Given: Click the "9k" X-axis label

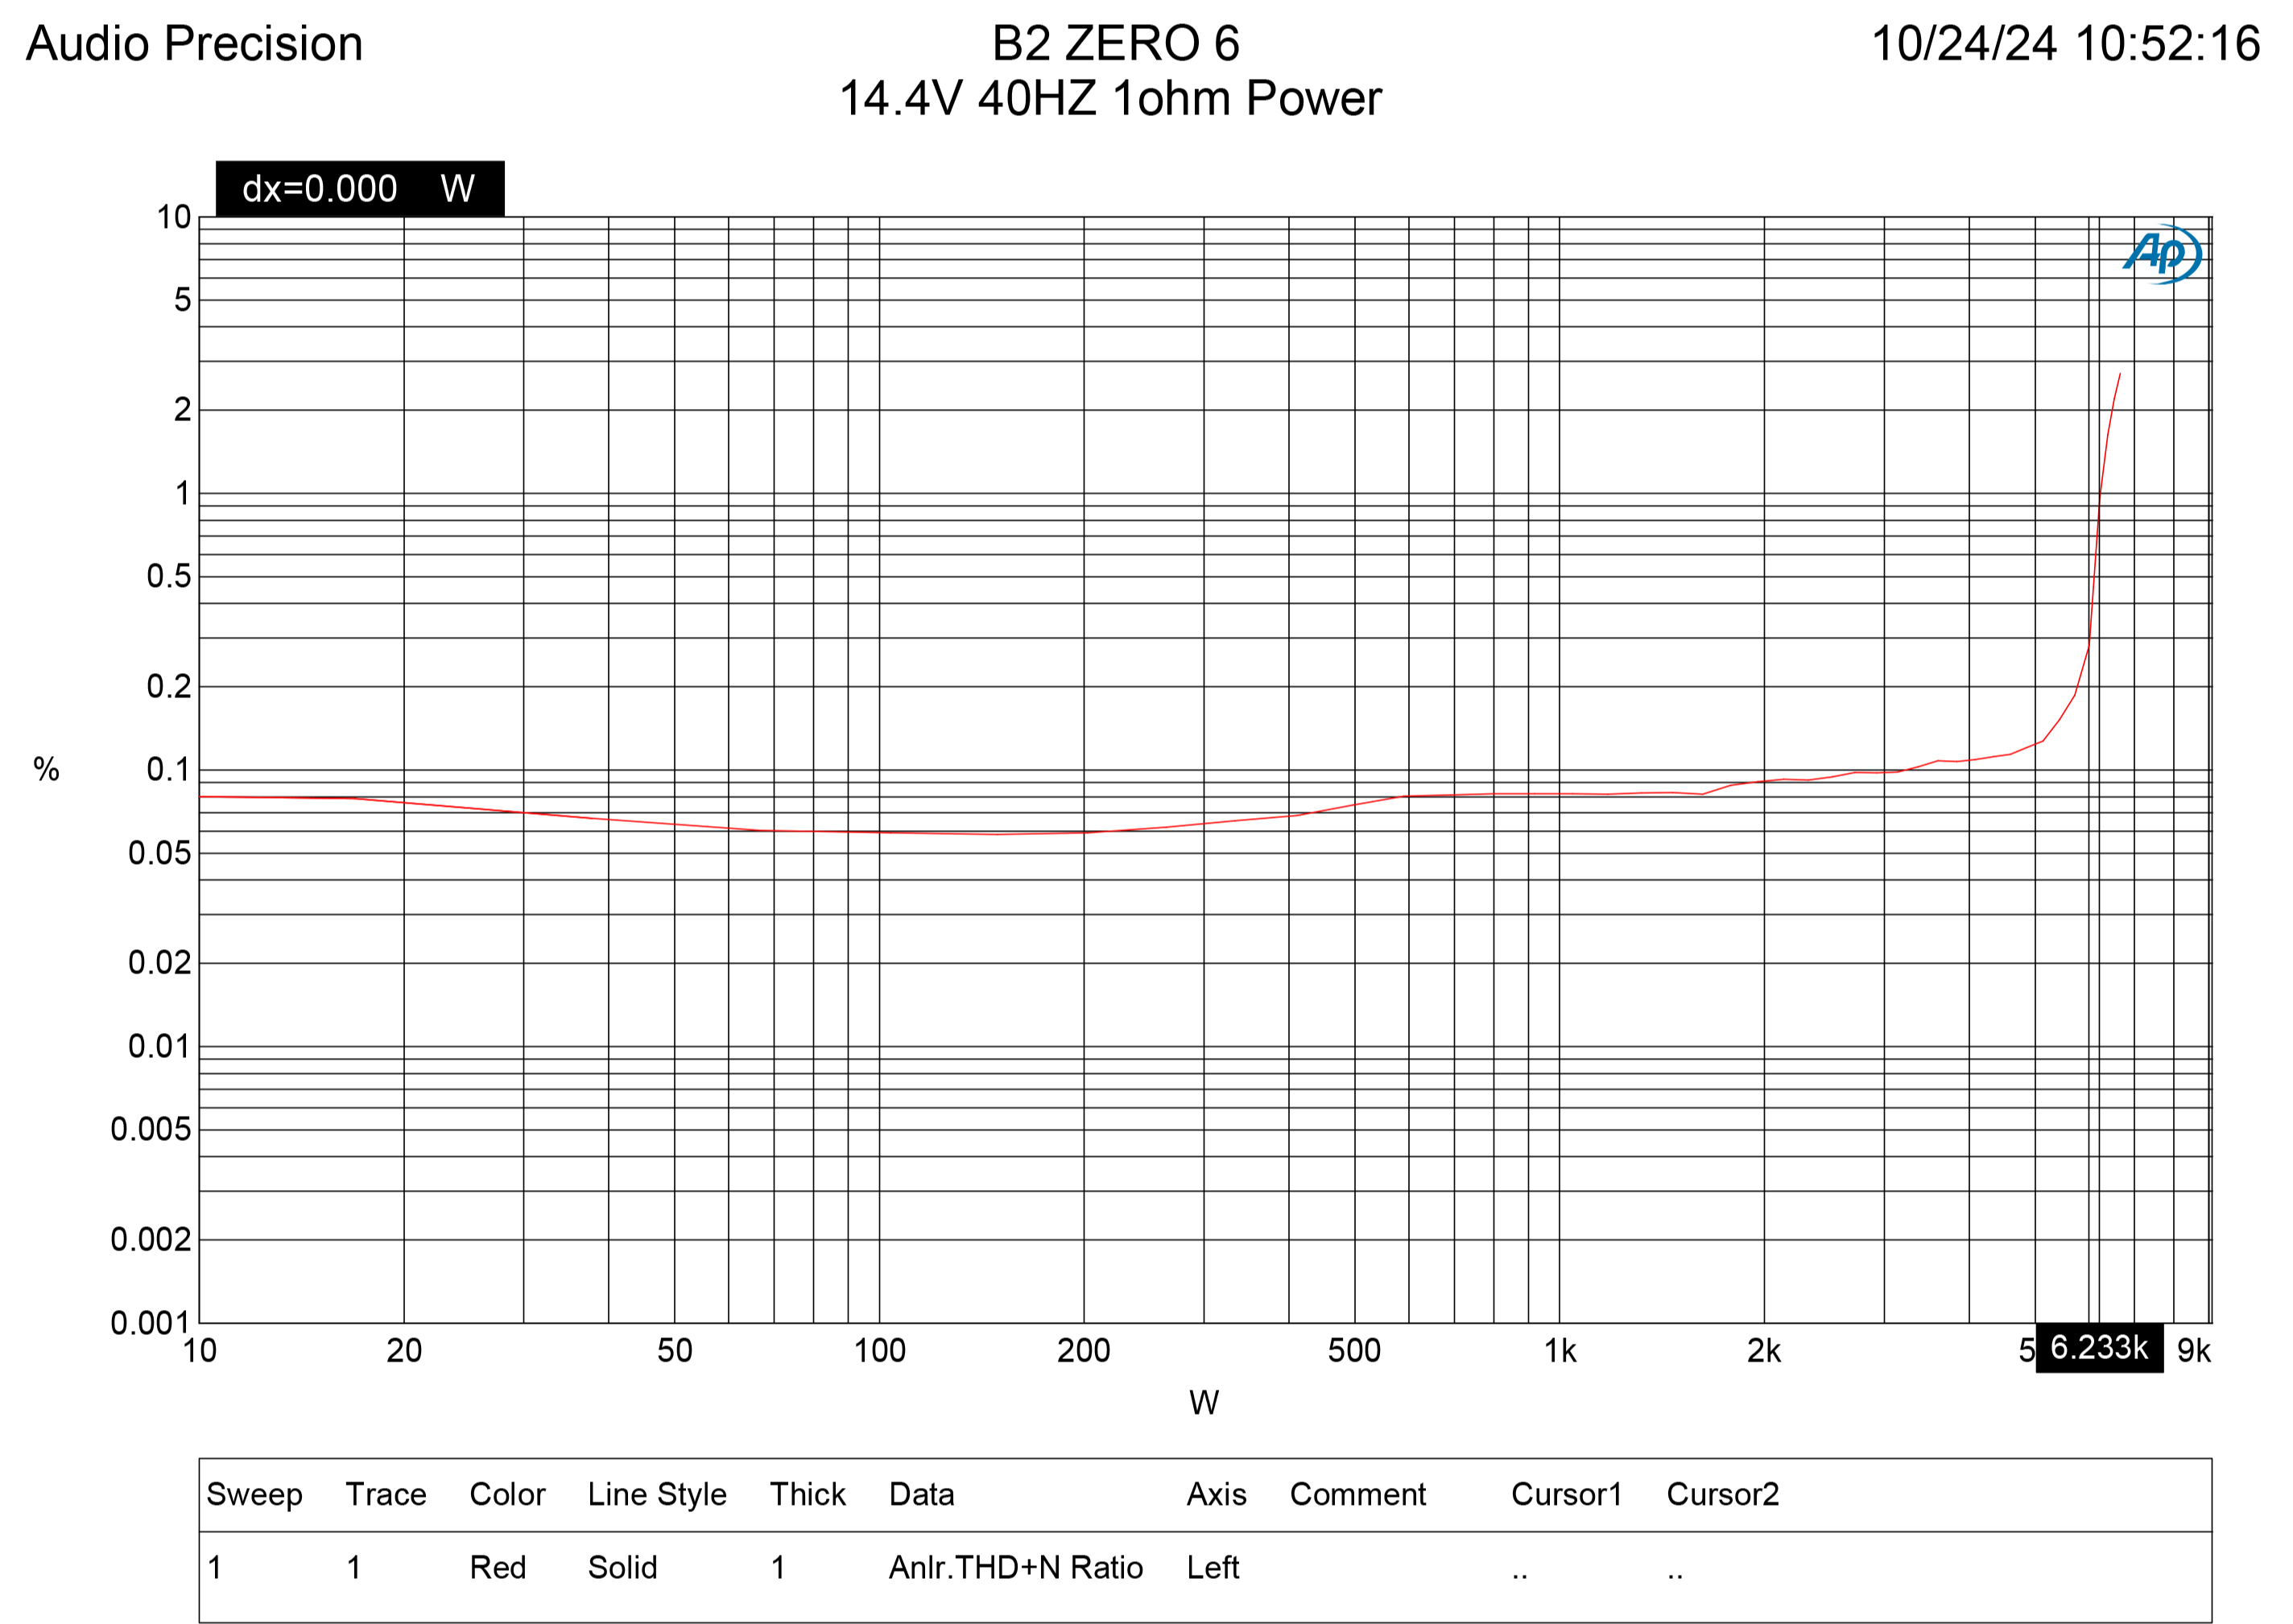Looking at the screenshot, I should click(x=2194, y=1351).
